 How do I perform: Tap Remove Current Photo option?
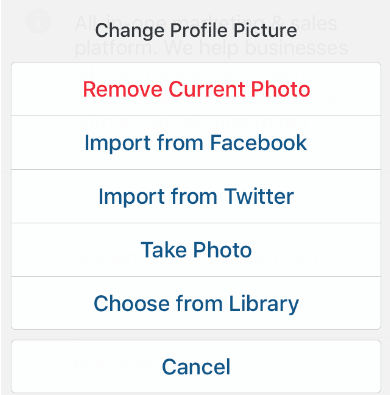[x=196, y=89]
